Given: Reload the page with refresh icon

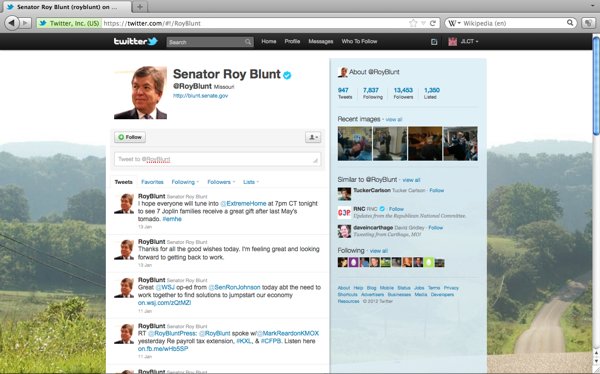Looking at the screenshot, I should [433, 23].
